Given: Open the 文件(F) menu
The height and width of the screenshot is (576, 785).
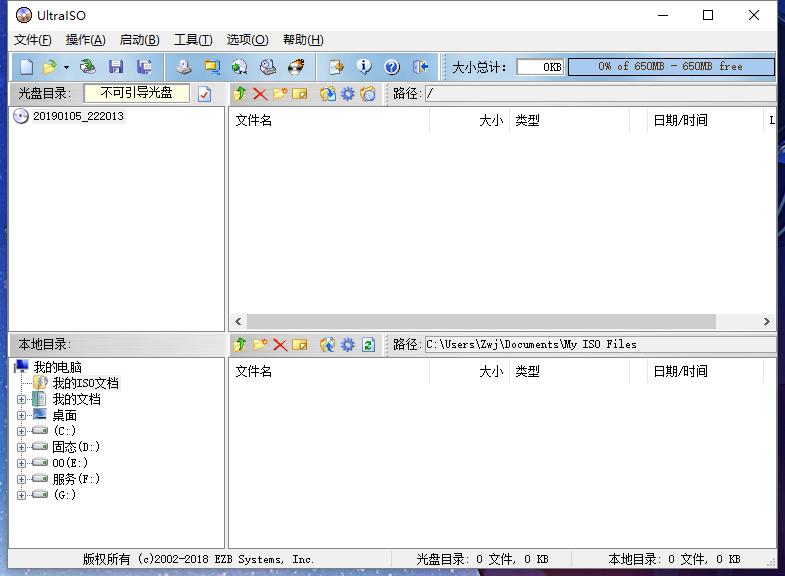Looking at the screenshot, I should point(33,40).
